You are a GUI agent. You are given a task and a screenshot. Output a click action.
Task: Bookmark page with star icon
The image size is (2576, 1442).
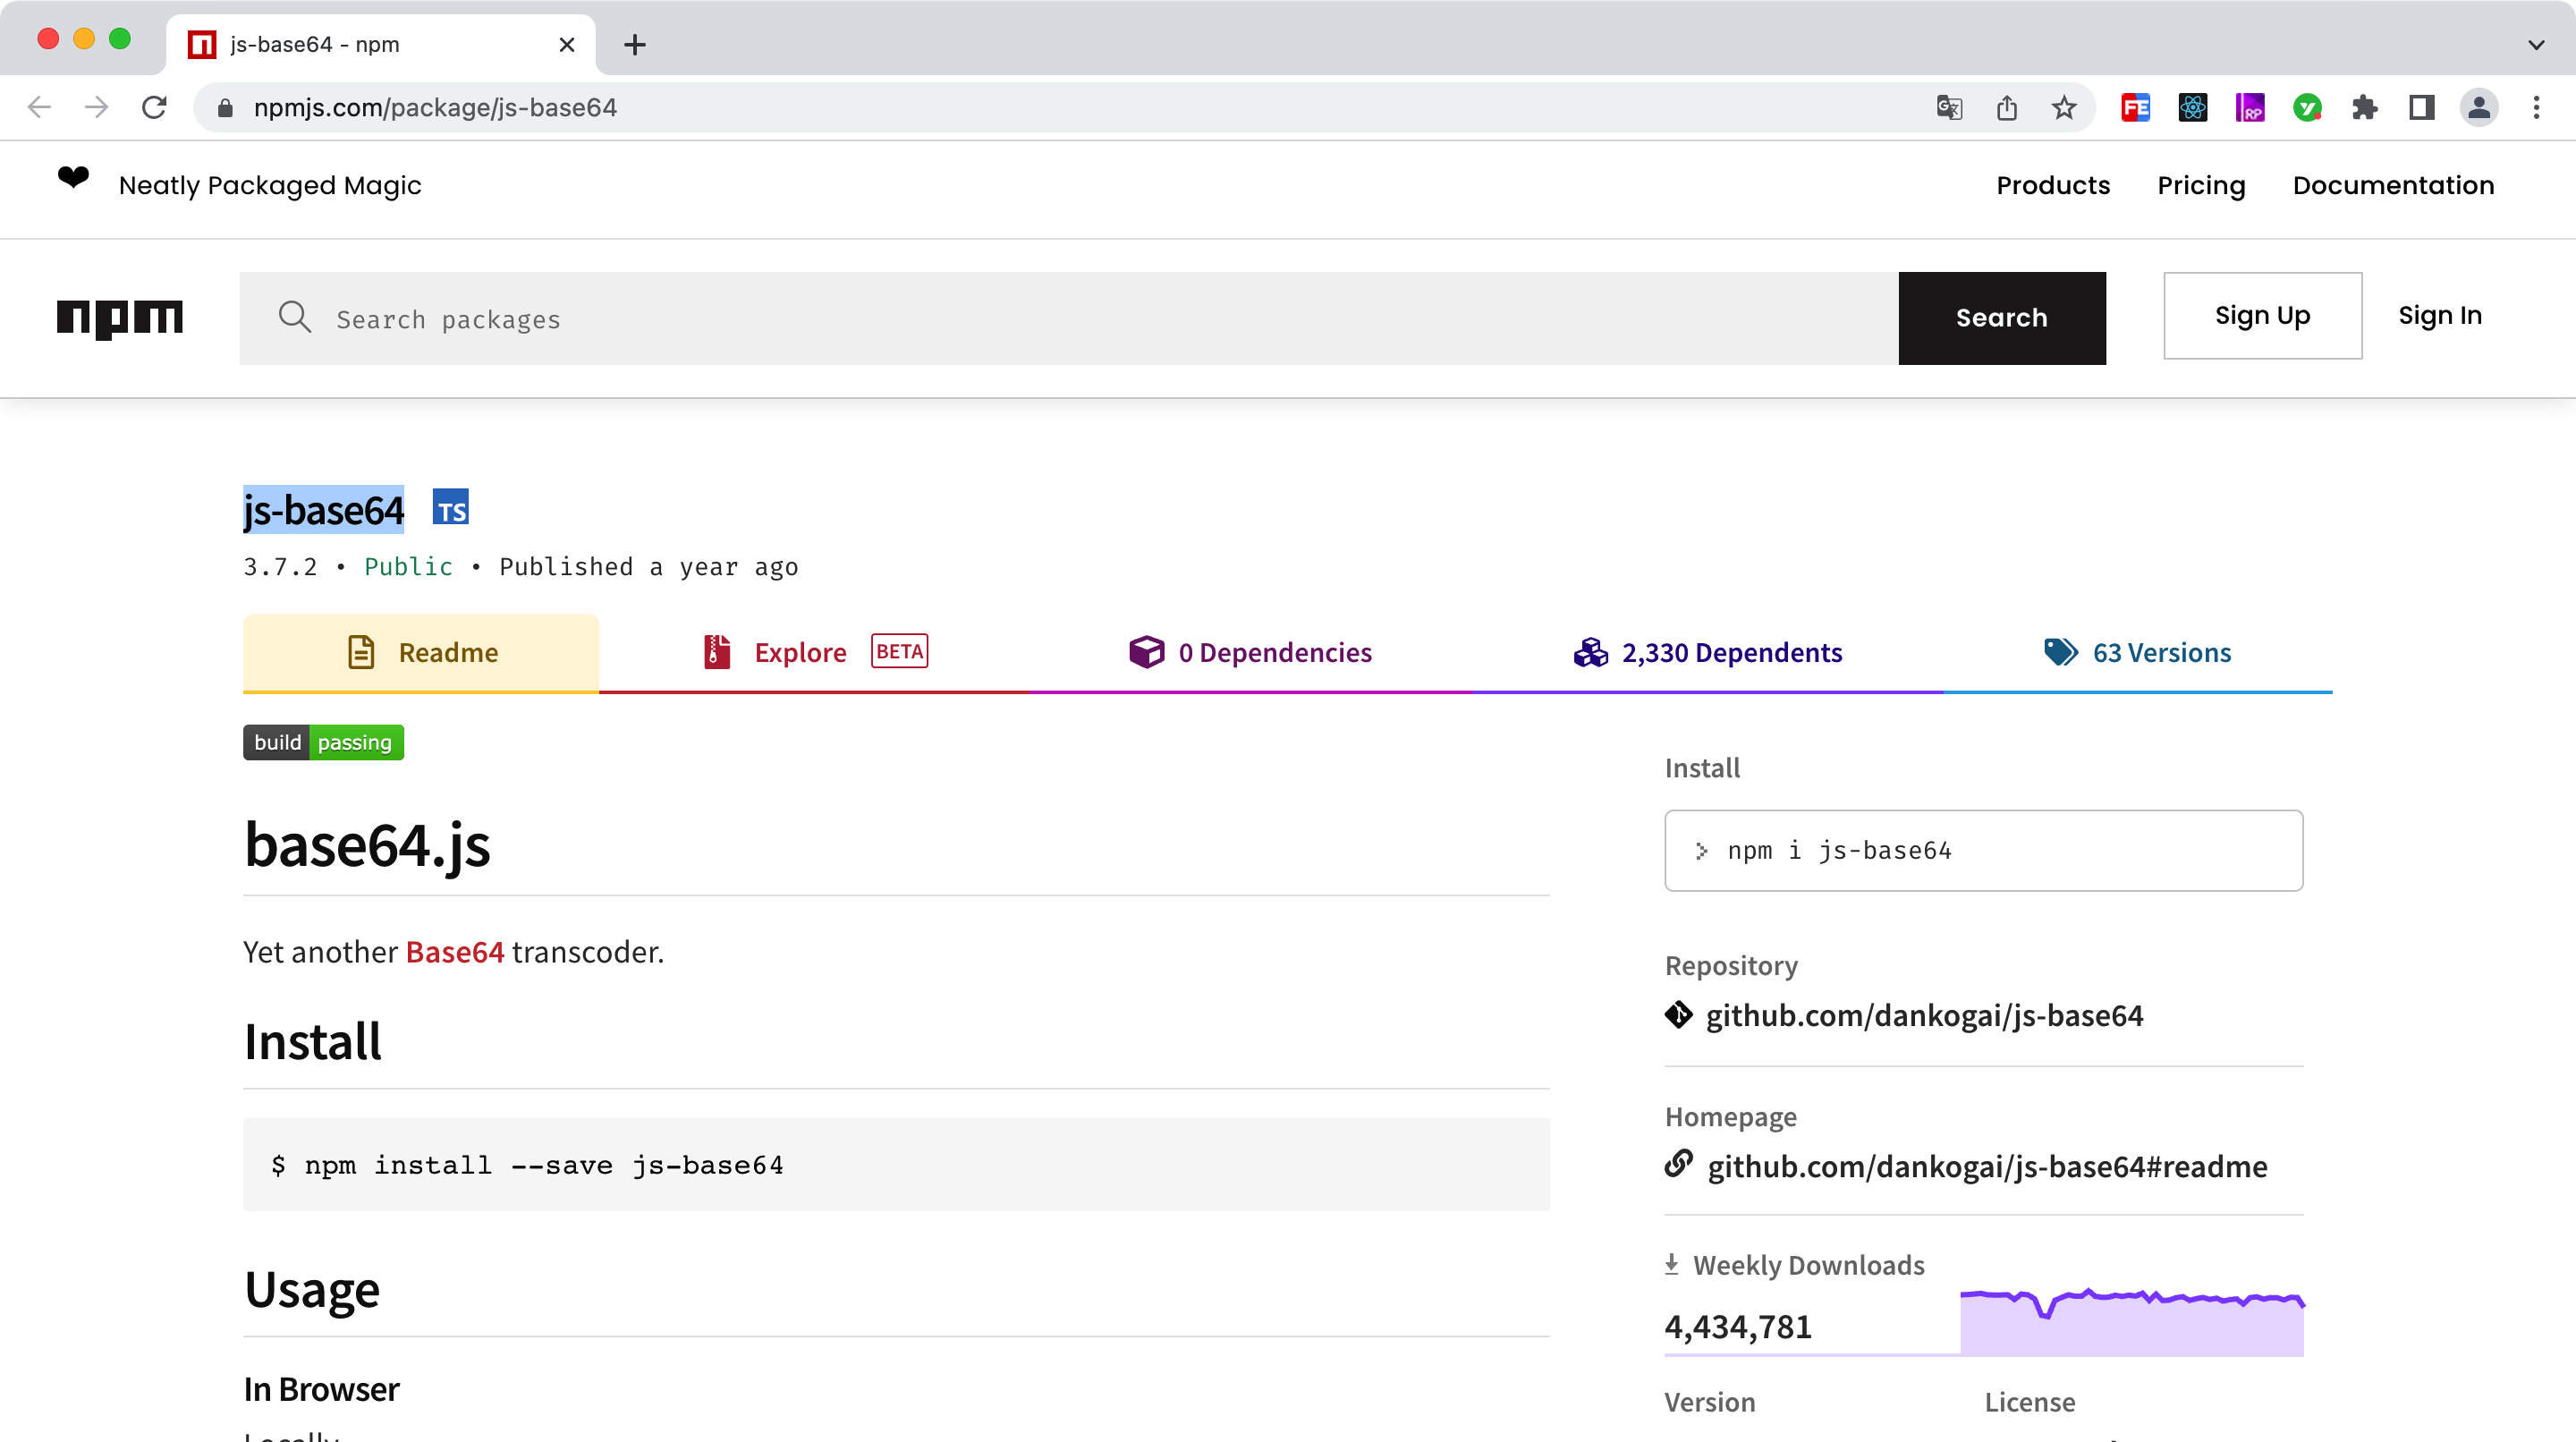tap(2064, 108)
